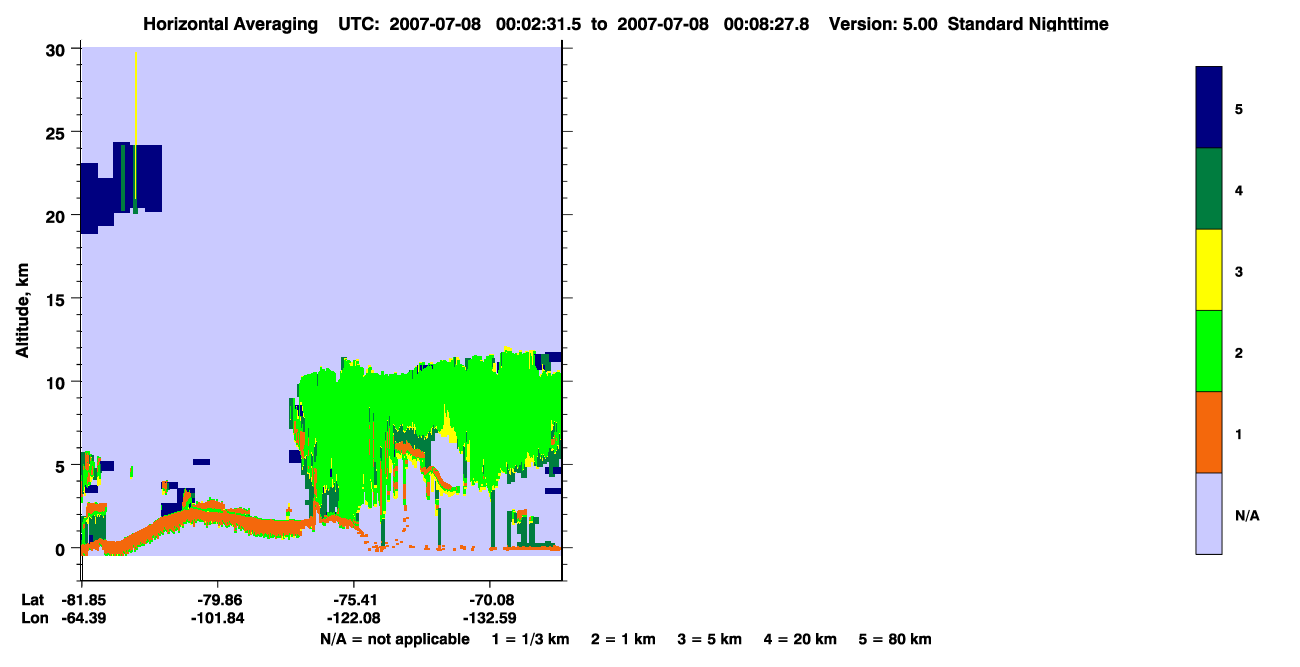Click the x-axis 'Lon' row label
This screenshot has width=1300, height=667.
[34, 618]
